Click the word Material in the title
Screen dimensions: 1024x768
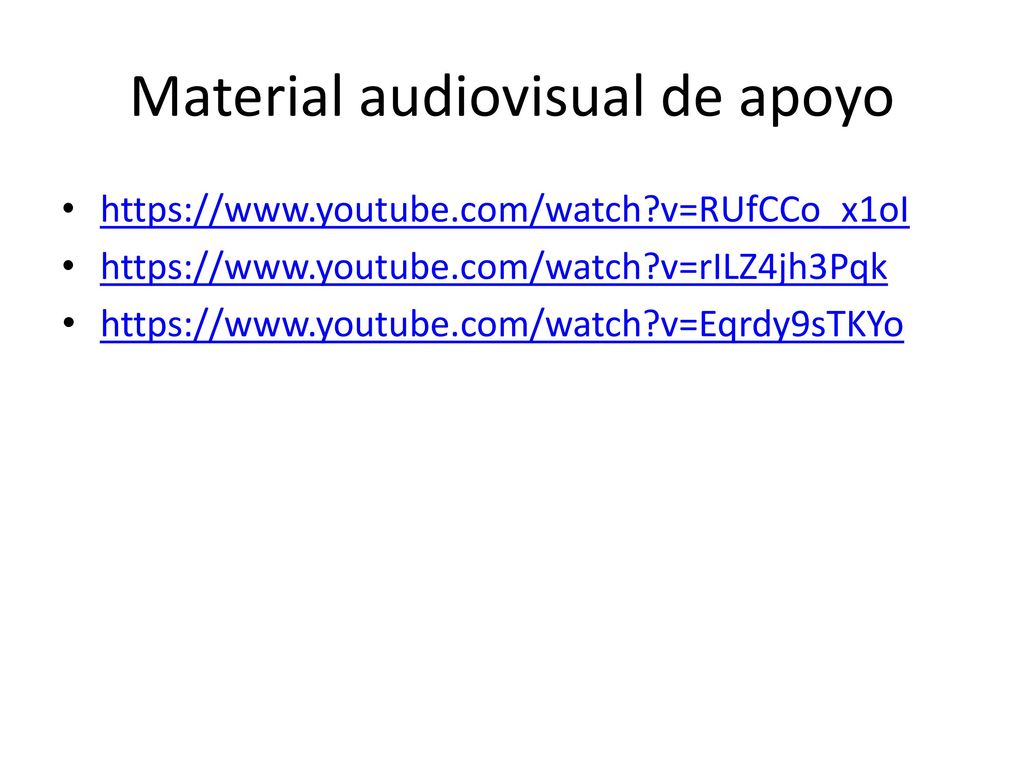[236, 96]
